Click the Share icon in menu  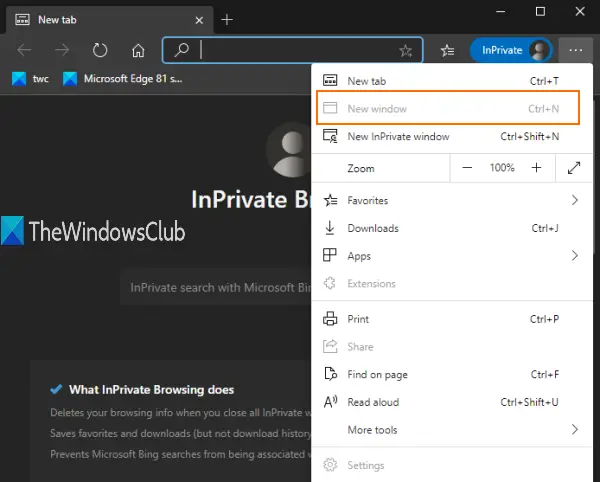point(330,346)
